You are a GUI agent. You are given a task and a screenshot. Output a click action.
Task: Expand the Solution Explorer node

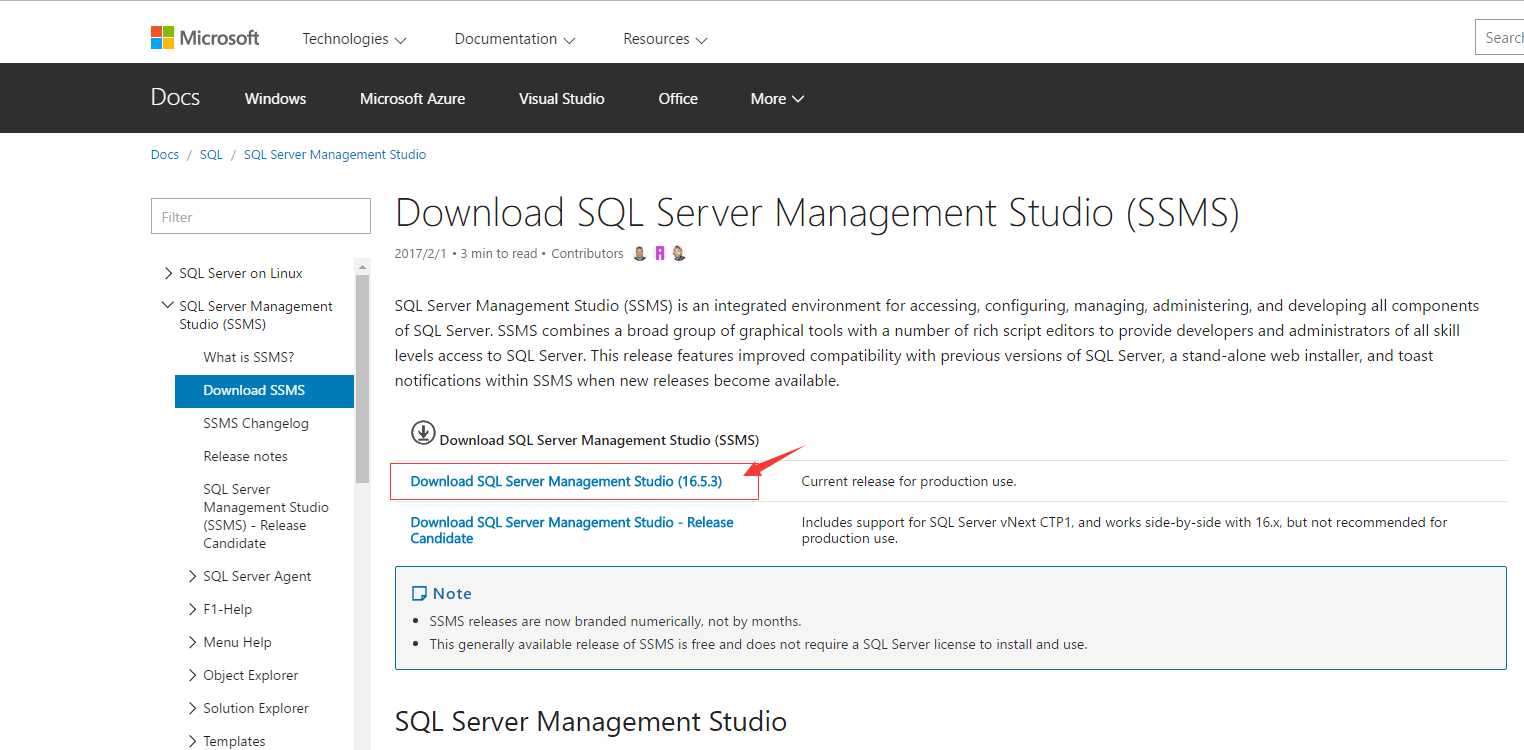click(x=192, y=708)
